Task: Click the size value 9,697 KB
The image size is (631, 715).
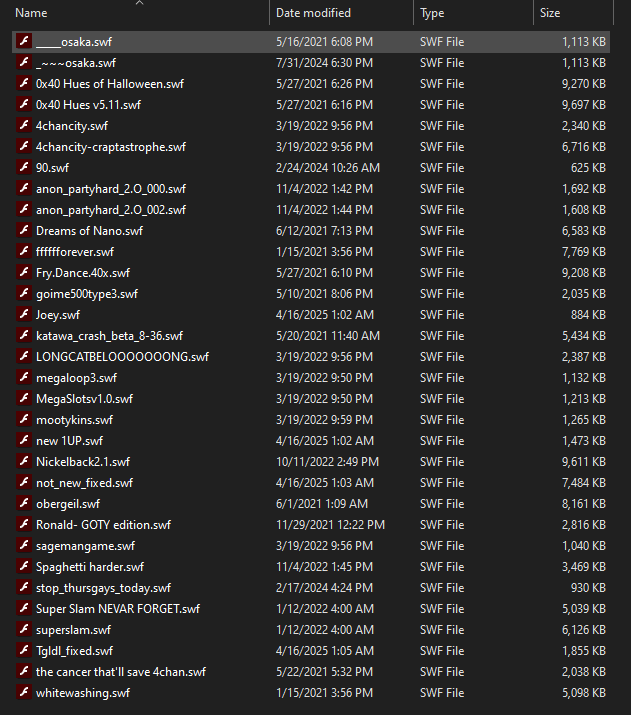Action: tap(584, 104)
